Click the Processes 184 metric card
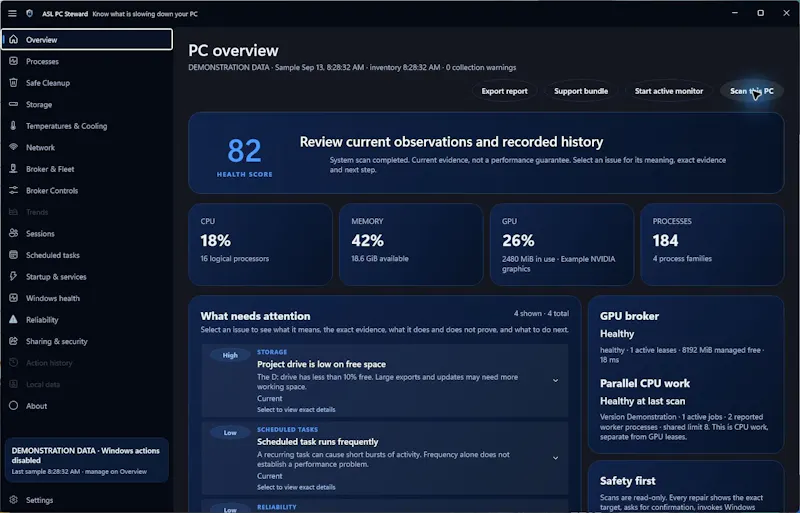Viewport: 800px width, 513px height. (712, 245)
